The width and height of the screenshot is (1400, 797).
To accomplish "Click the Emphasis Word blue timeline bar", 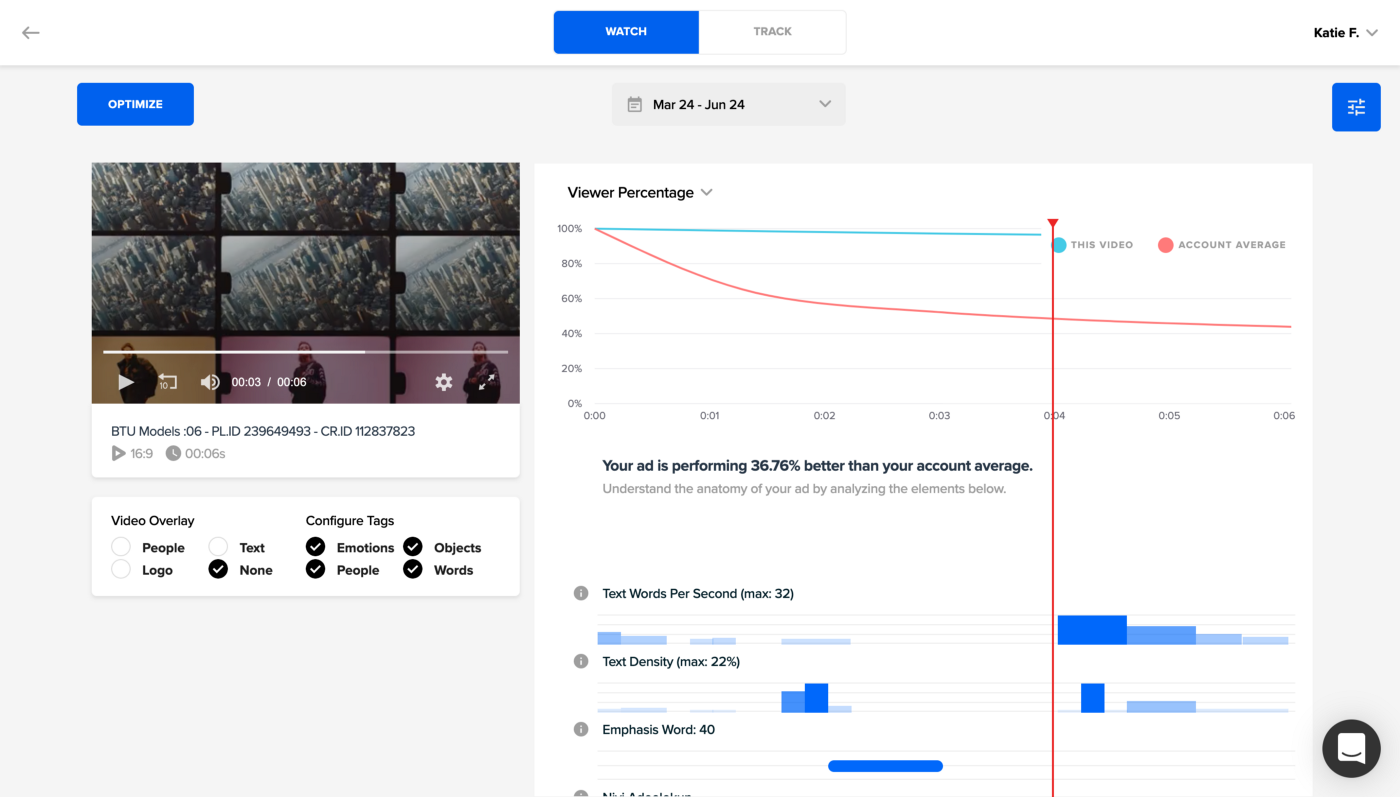I will click(885, 766).
